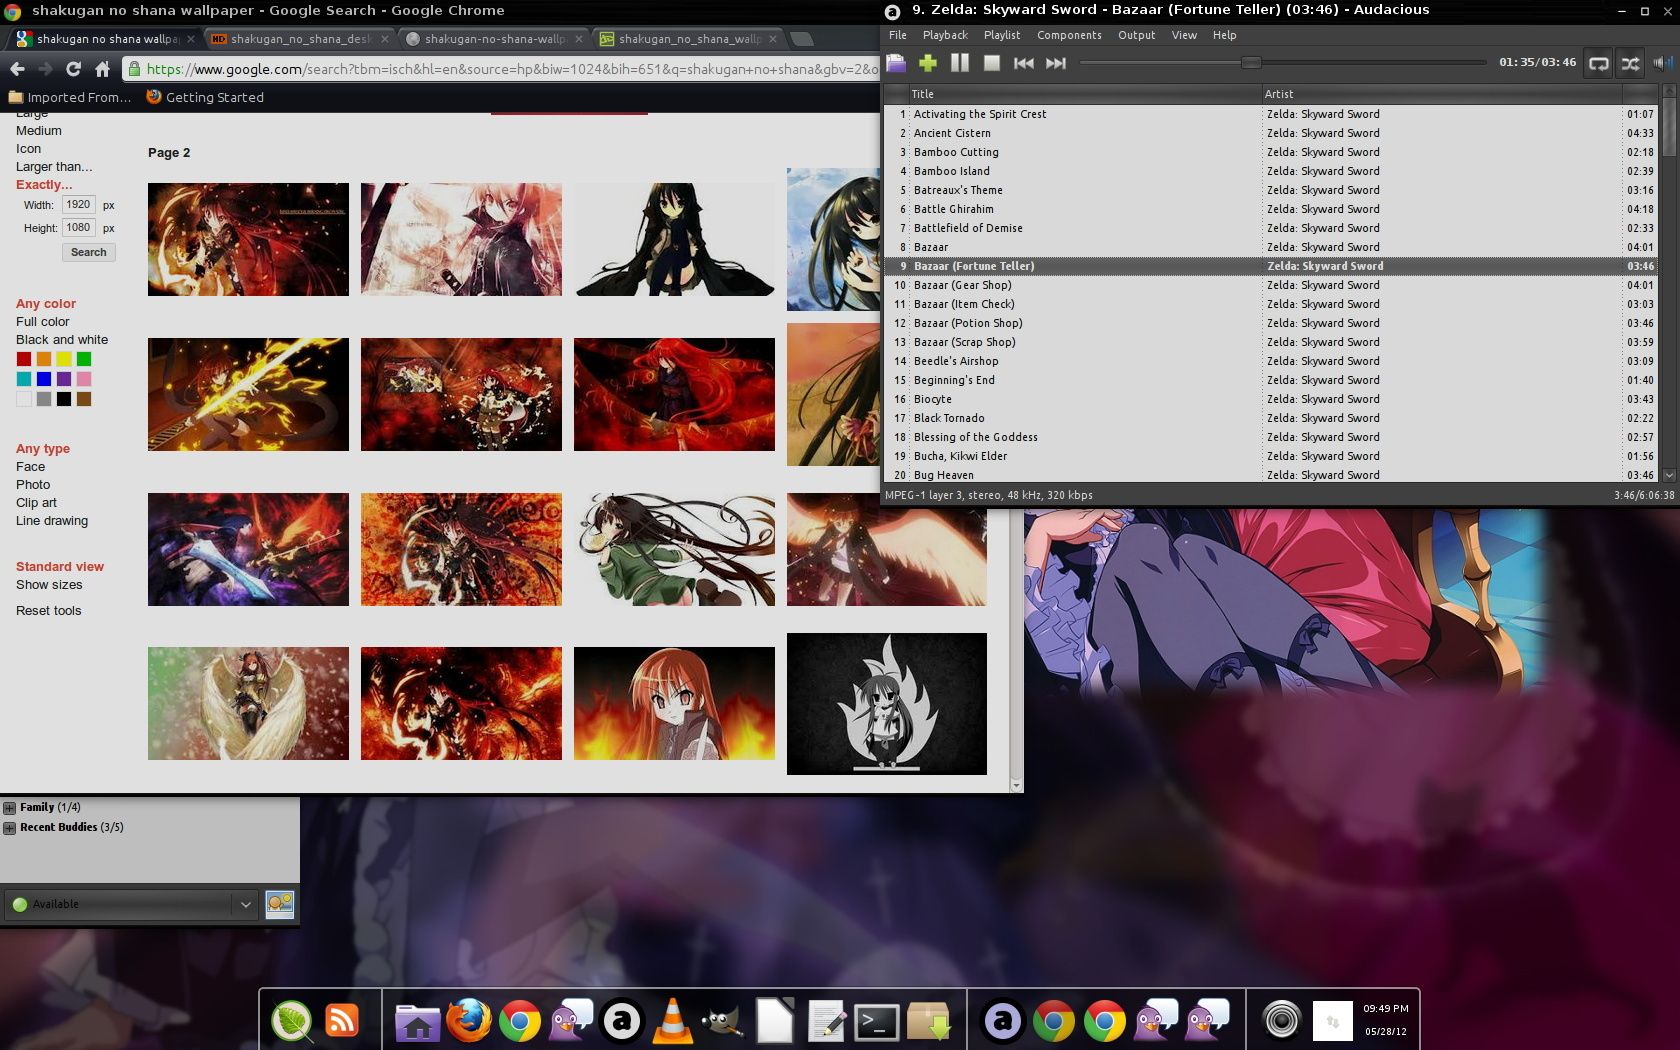Click 'Show sizes' link
The image size is (1680, 1050).
[49, 585]
